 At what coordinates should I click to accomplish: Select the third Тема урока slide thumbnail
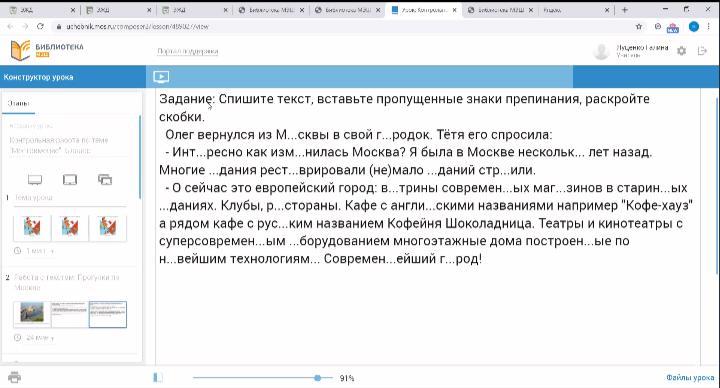click(107, 227)
